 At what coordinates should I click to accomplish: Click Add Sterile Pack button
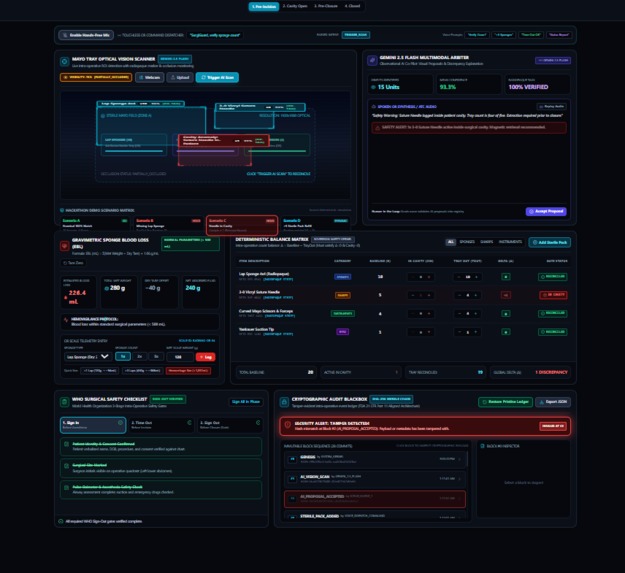[550, 242]
